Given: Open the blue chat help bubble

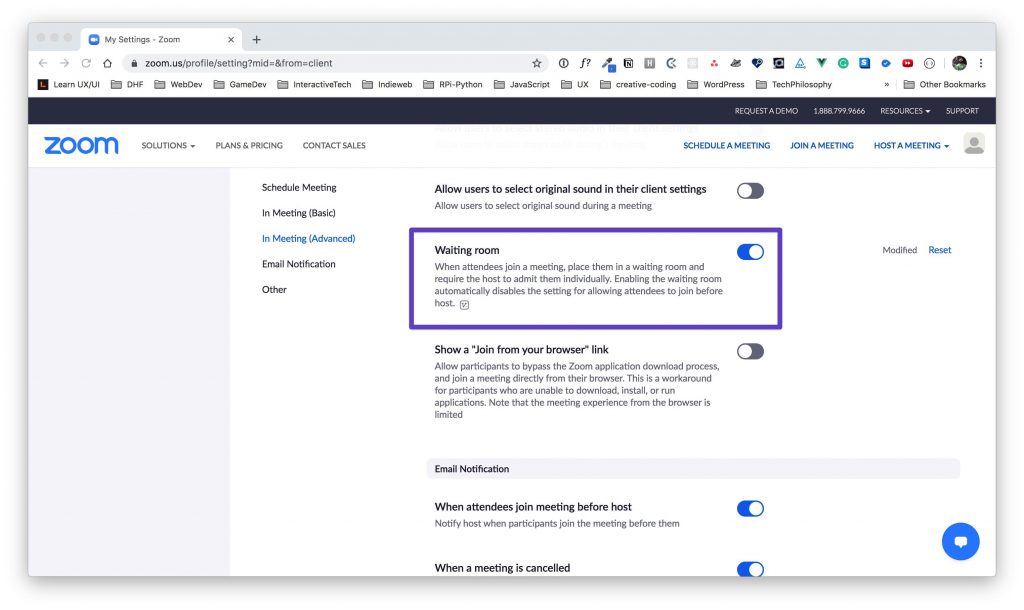Looking at the screenshot, I should pyautogui.click(x=960, y=541).
